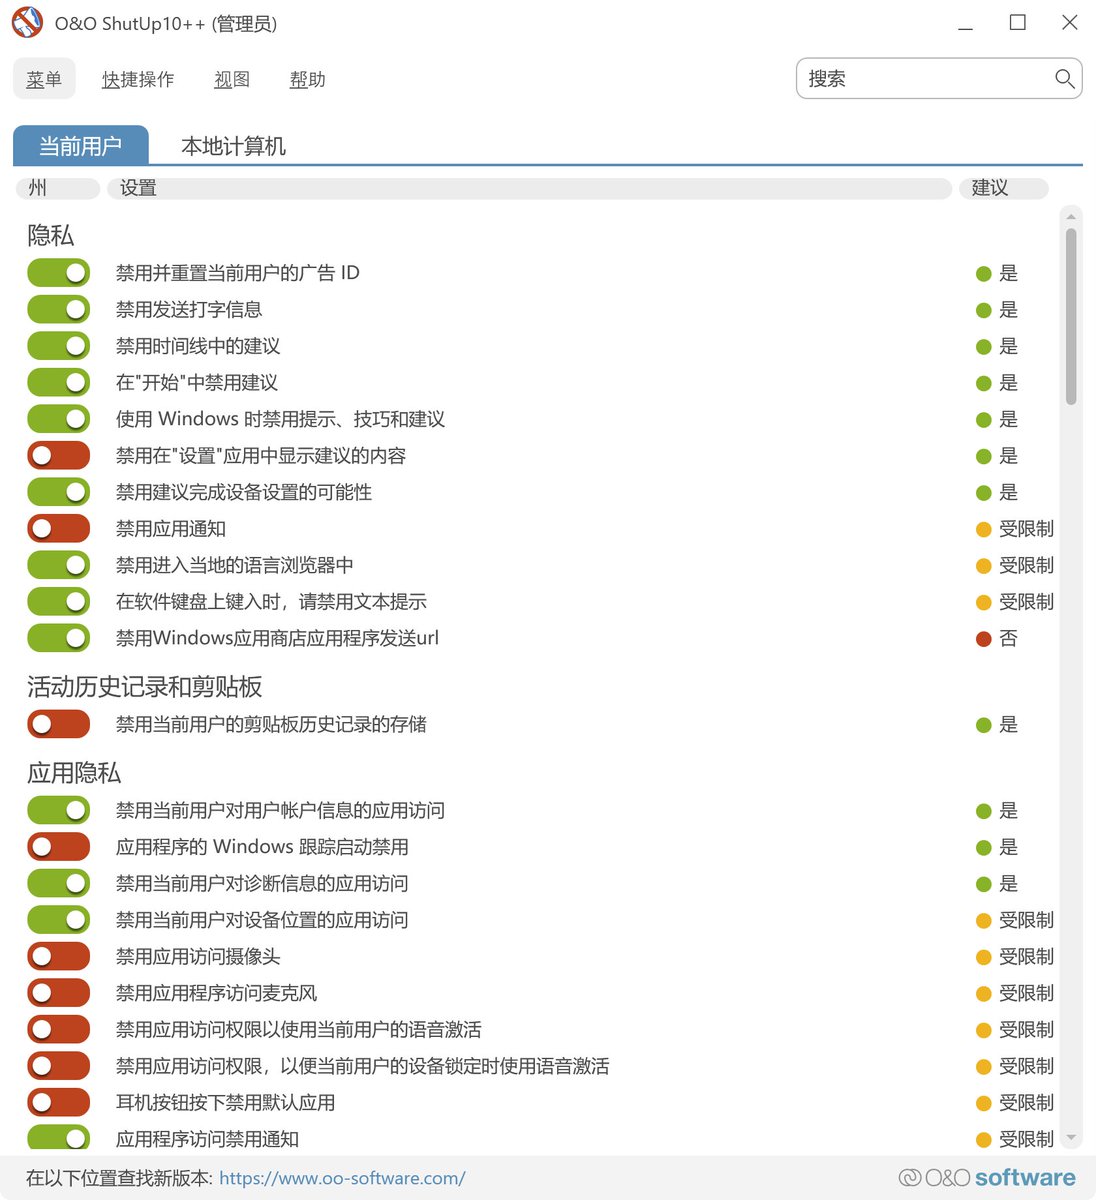Select the 禁用应用程序访问麦克风 setting text
The width and height of the screenshot is (1096, 1200).
click(x=216, y=993)
